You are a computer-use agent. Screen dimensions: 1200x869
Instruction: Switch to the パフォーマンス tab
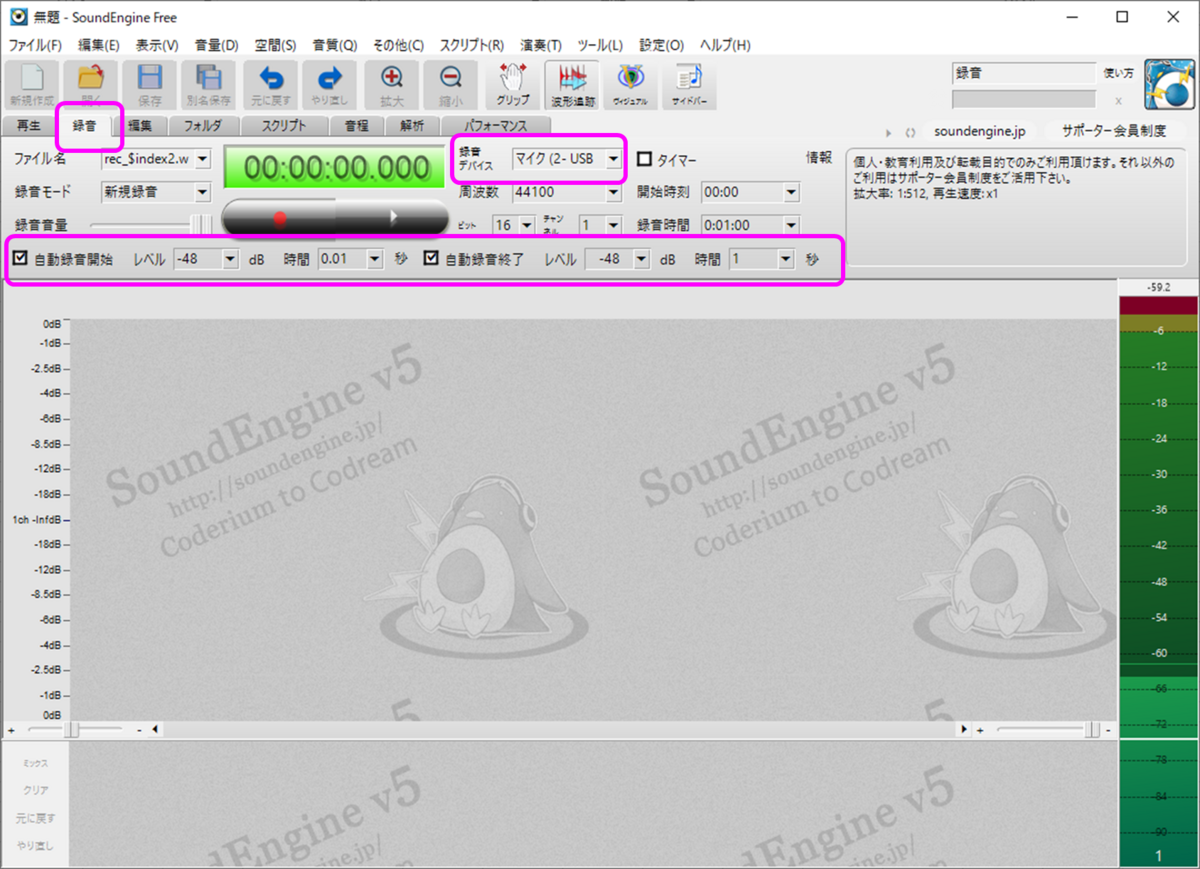point(496,126)
